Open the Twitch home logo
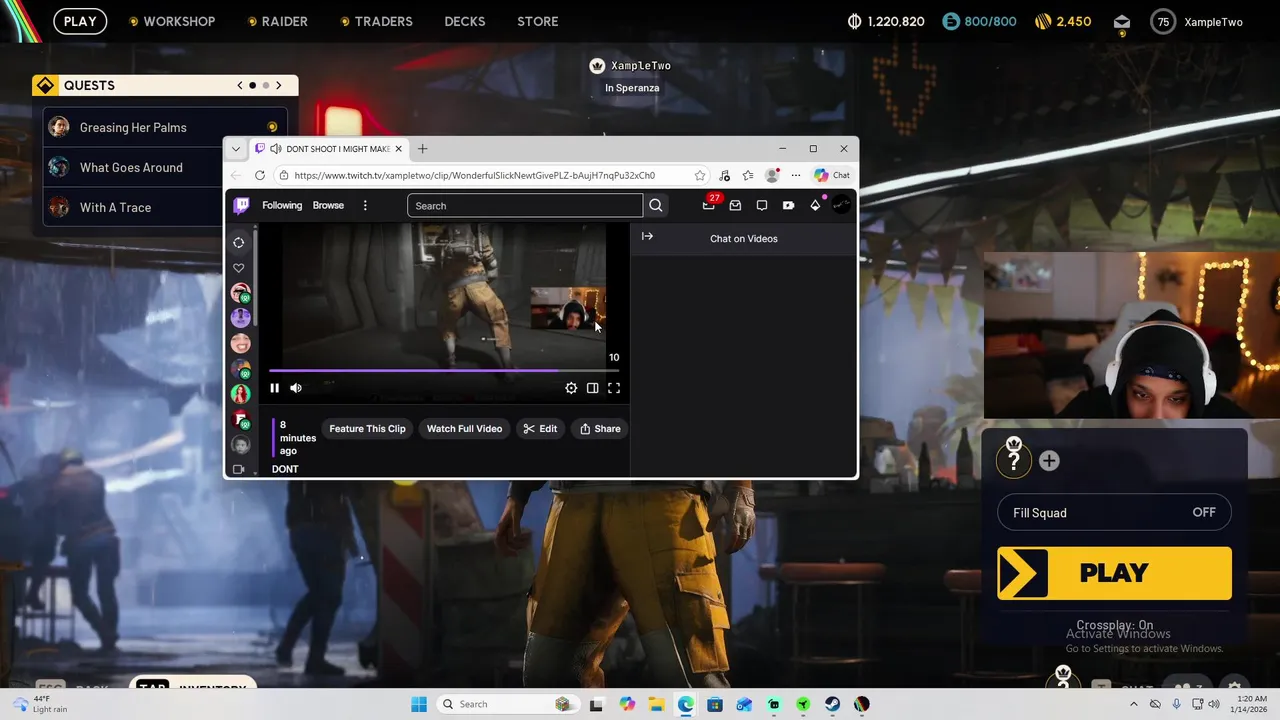The height and width of the screenshot is (720, 1280). coord(241,205)
